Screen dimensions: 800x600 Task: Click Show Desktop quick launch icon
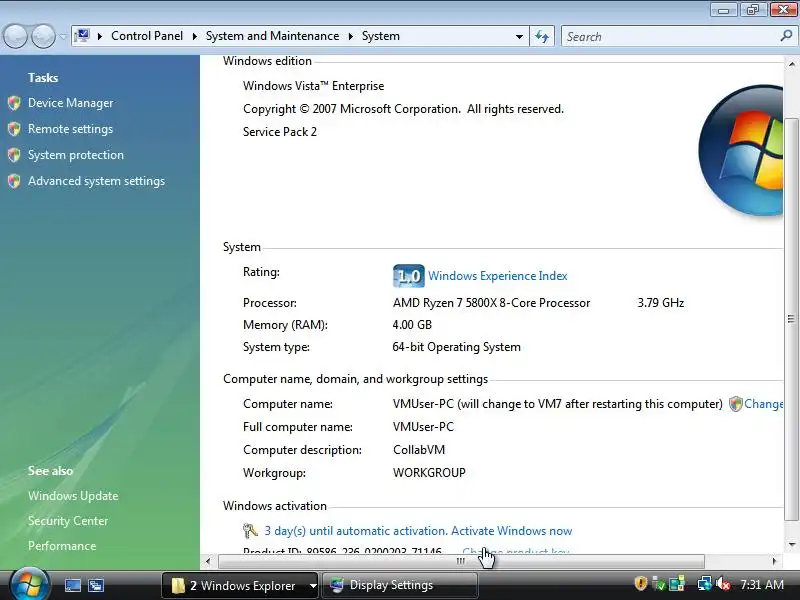tap(72, 585)
